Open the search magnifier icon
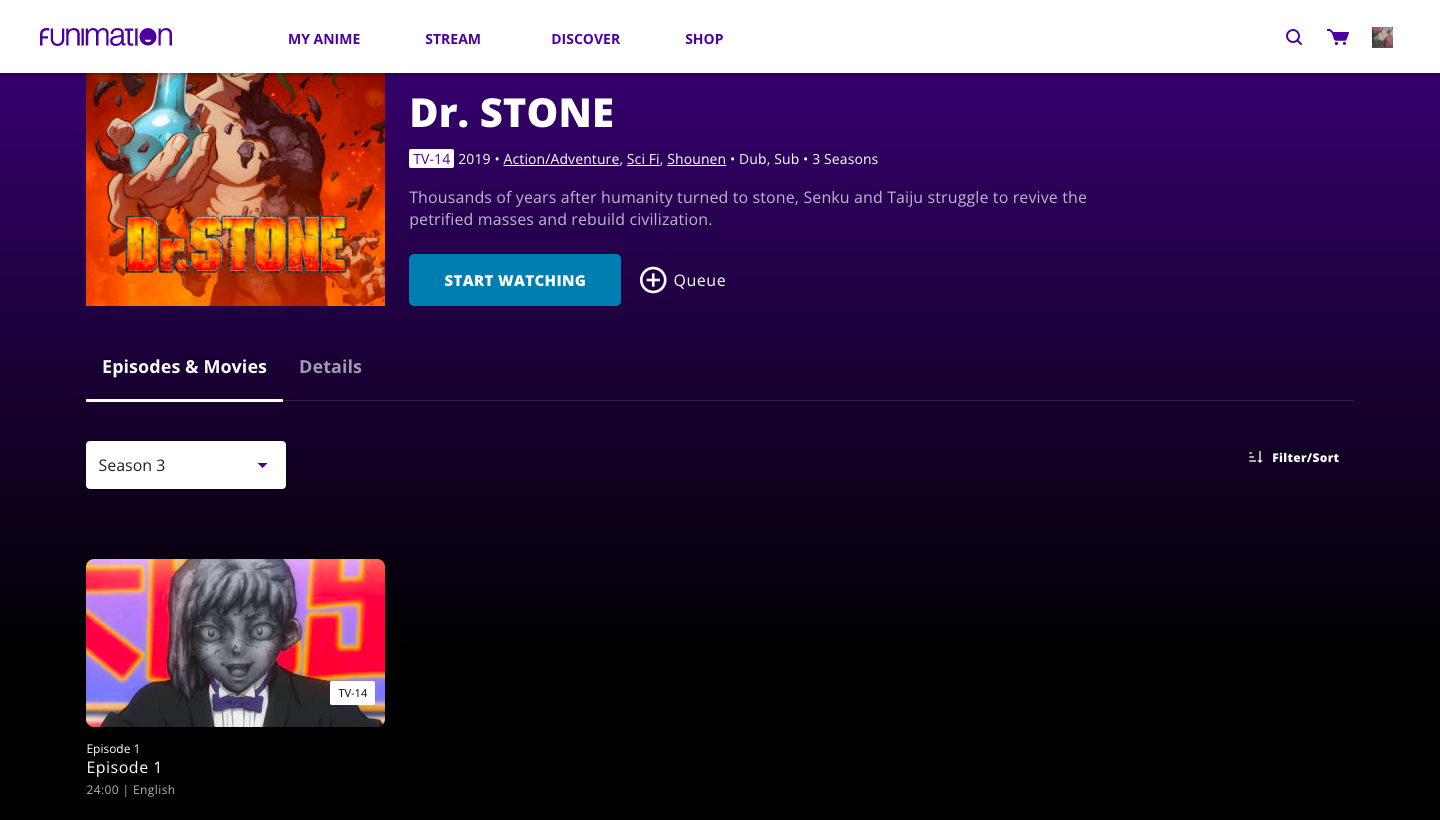 pos(1294,38)
